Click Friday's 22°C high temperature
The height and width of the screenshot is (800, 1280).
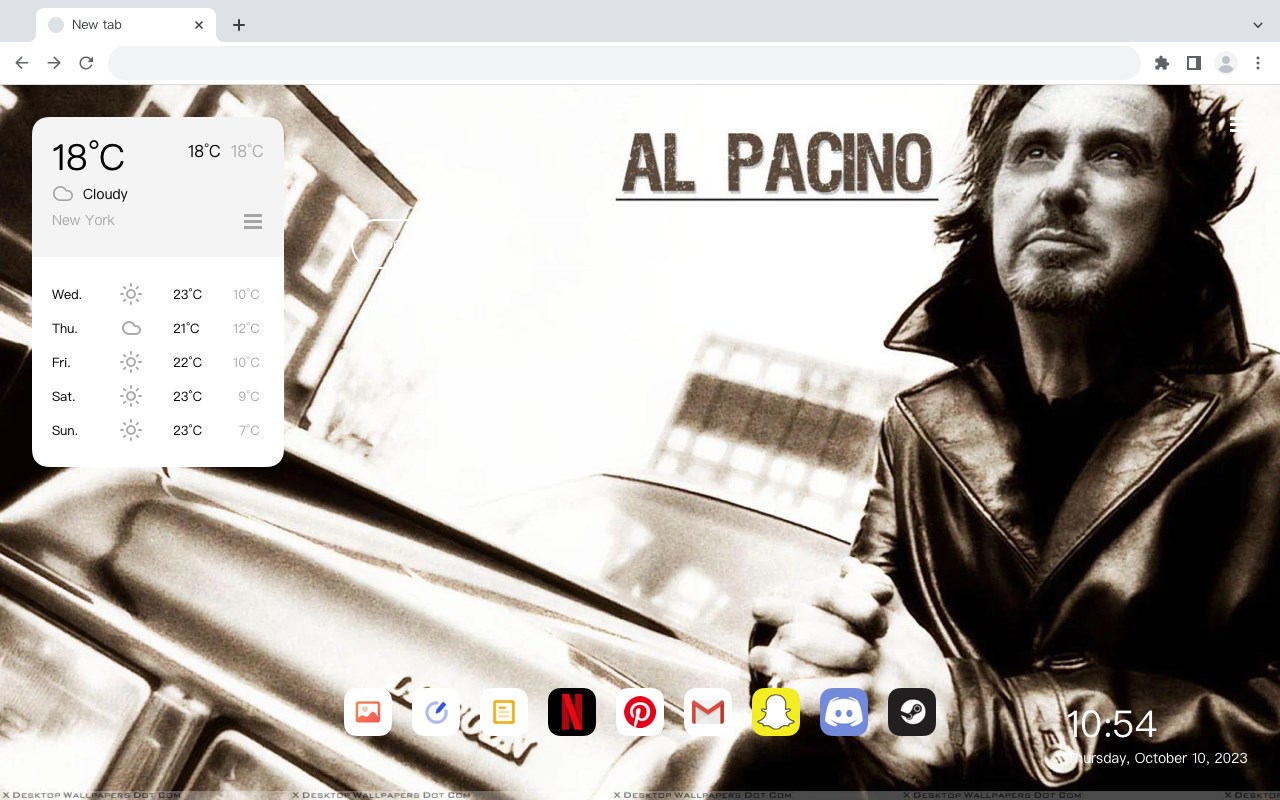(187, 362)
